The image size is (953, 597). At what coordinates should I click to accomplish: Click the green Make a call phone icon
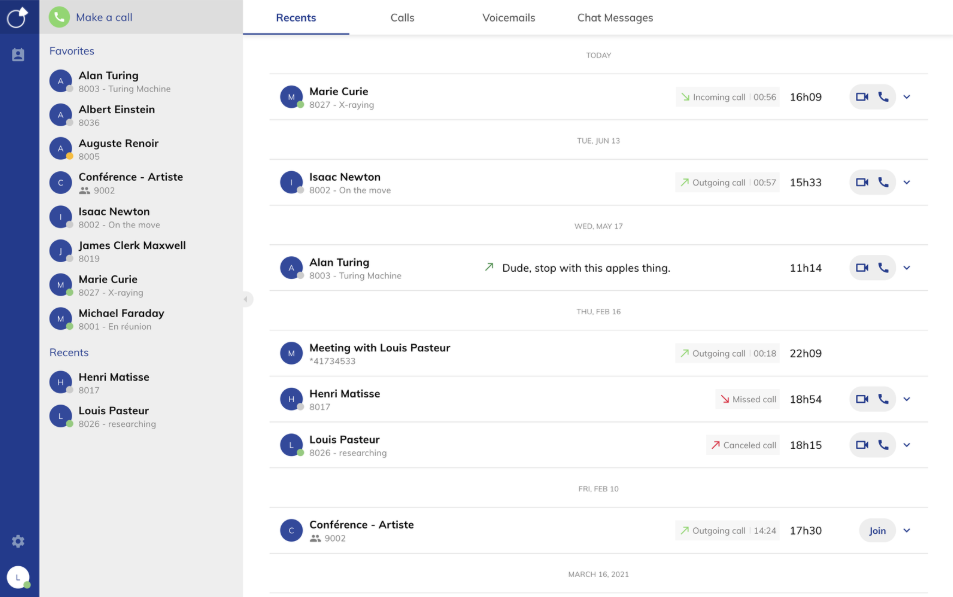(60, 17)
